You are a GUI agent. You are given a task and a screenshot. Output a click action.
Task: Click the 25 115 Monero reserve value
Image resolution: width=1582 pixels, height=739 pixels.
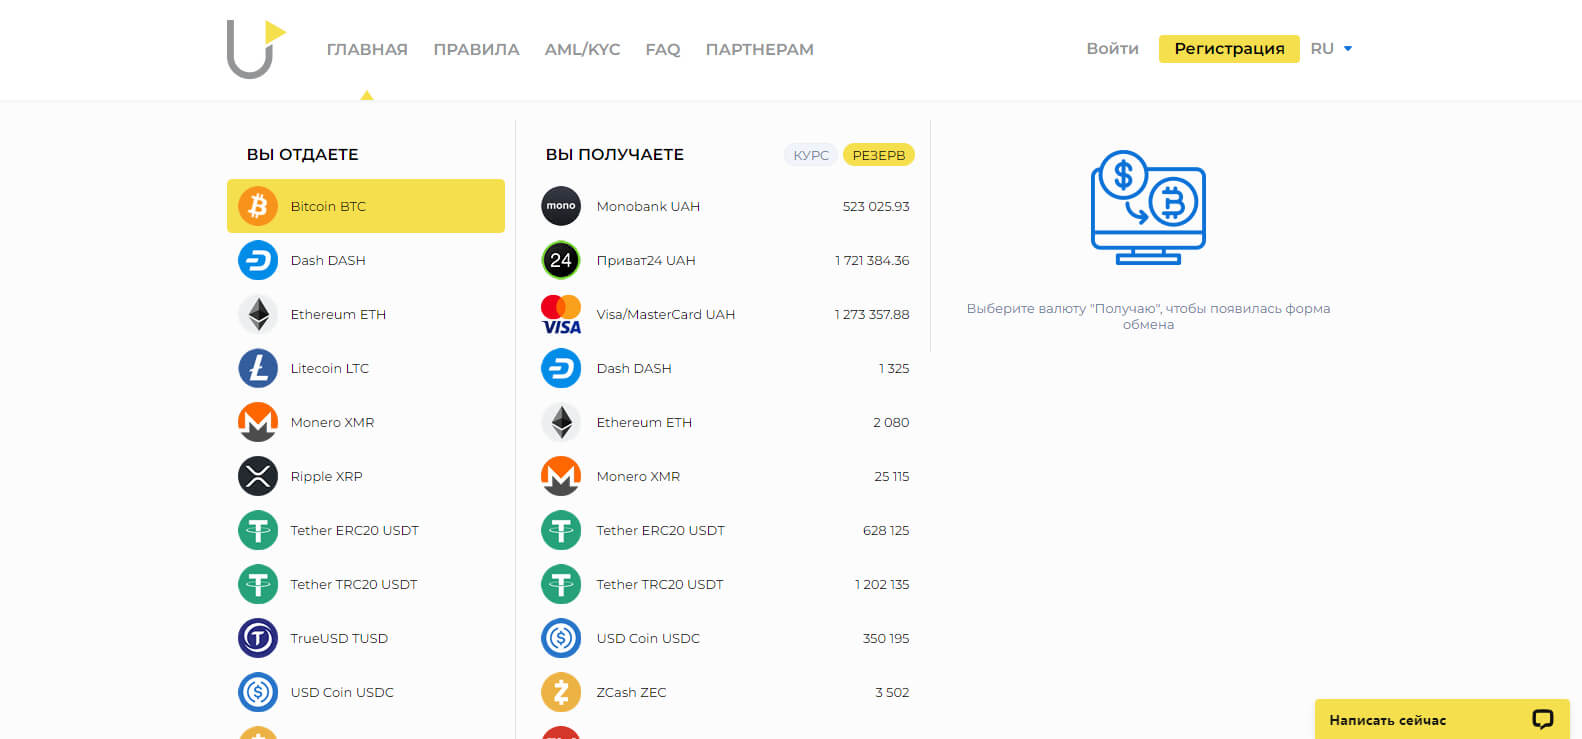pos(892,476)
